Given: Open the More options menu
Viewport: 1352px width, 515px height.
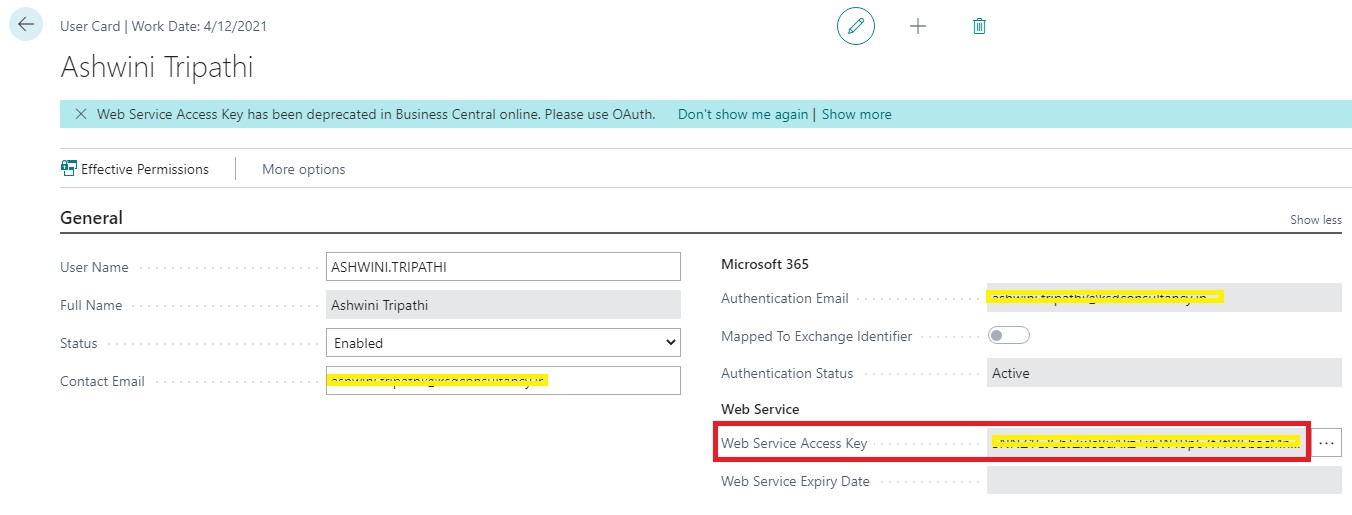Looking at the screenshot, I should click(303, 169).
